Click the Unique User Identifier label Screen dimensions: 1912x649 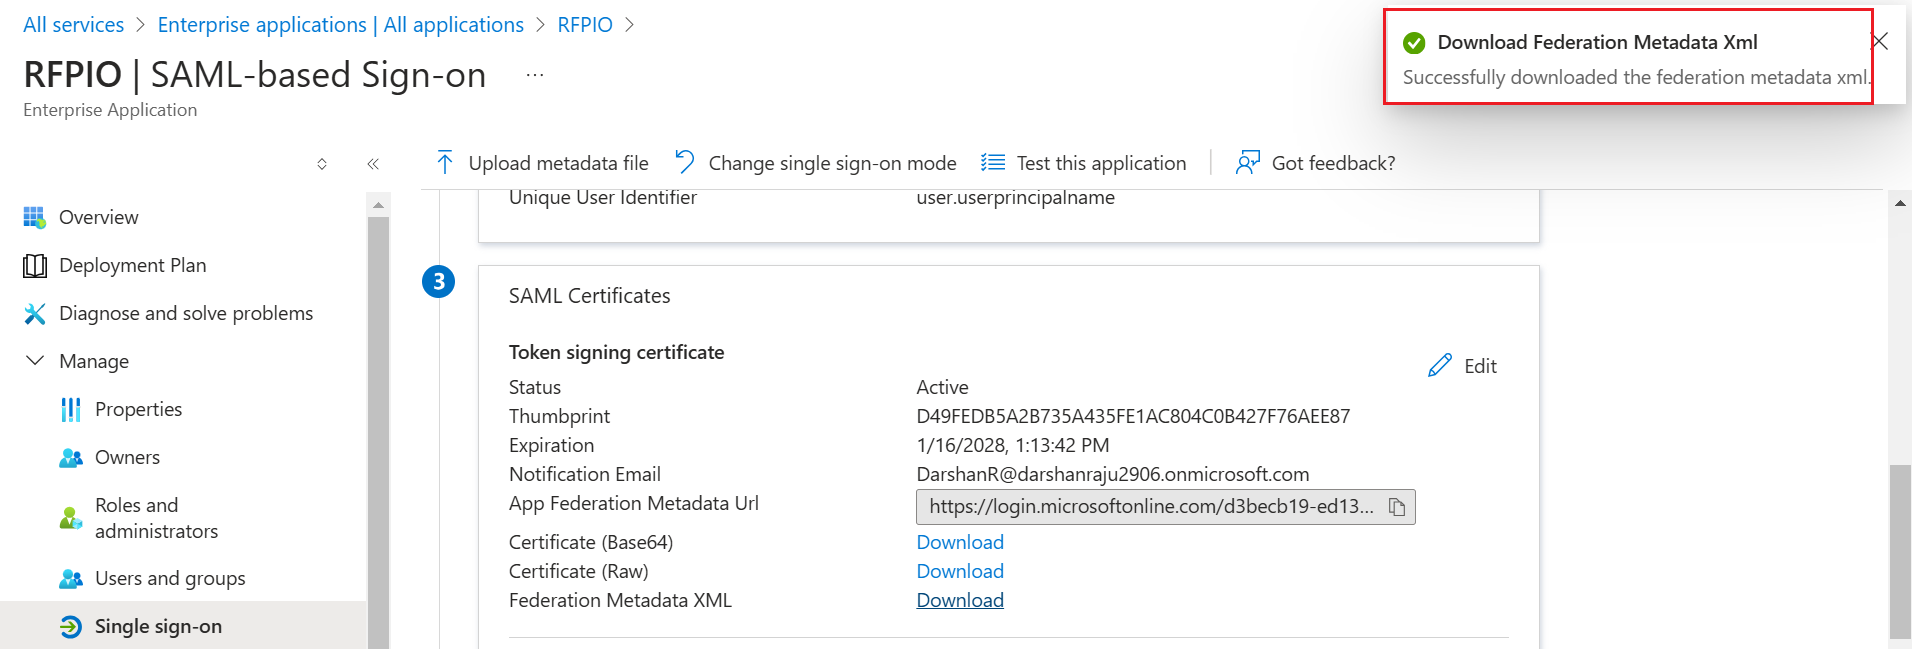[603, 198]
